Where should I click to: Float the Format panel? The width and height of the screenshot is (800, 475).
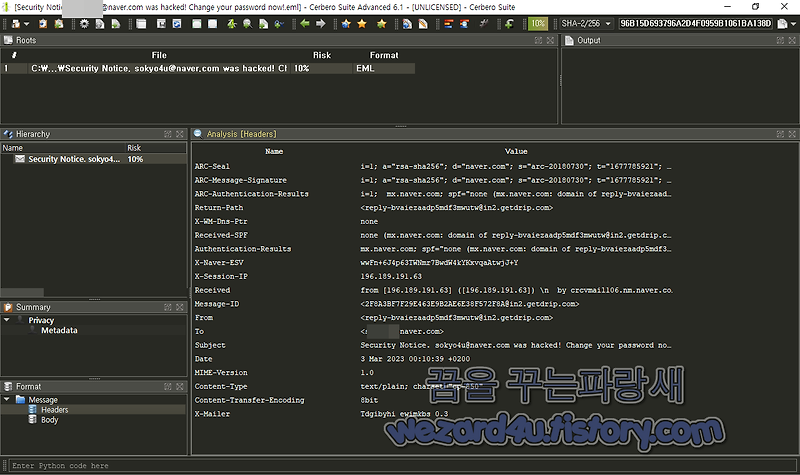tap(168, 387)
